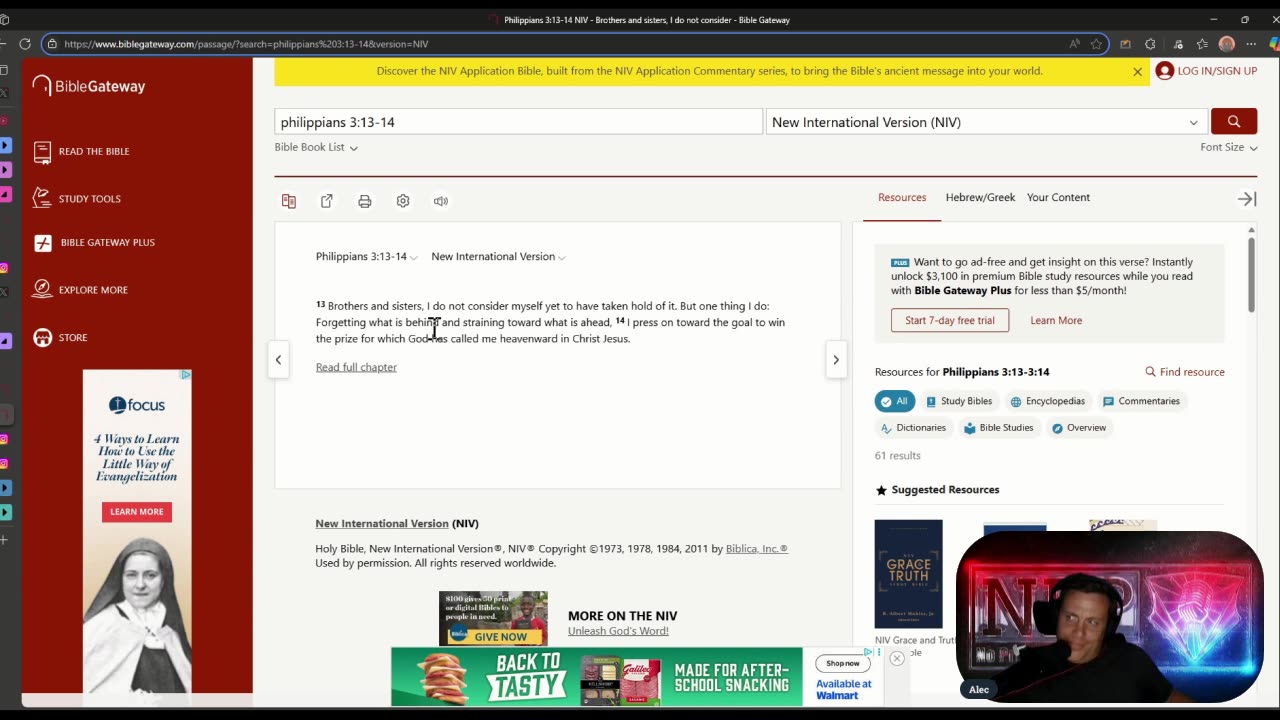Viewport: 1280px width, 720px height.
Task: Open the Read the Bible sidebar icon
Action: 42,152
